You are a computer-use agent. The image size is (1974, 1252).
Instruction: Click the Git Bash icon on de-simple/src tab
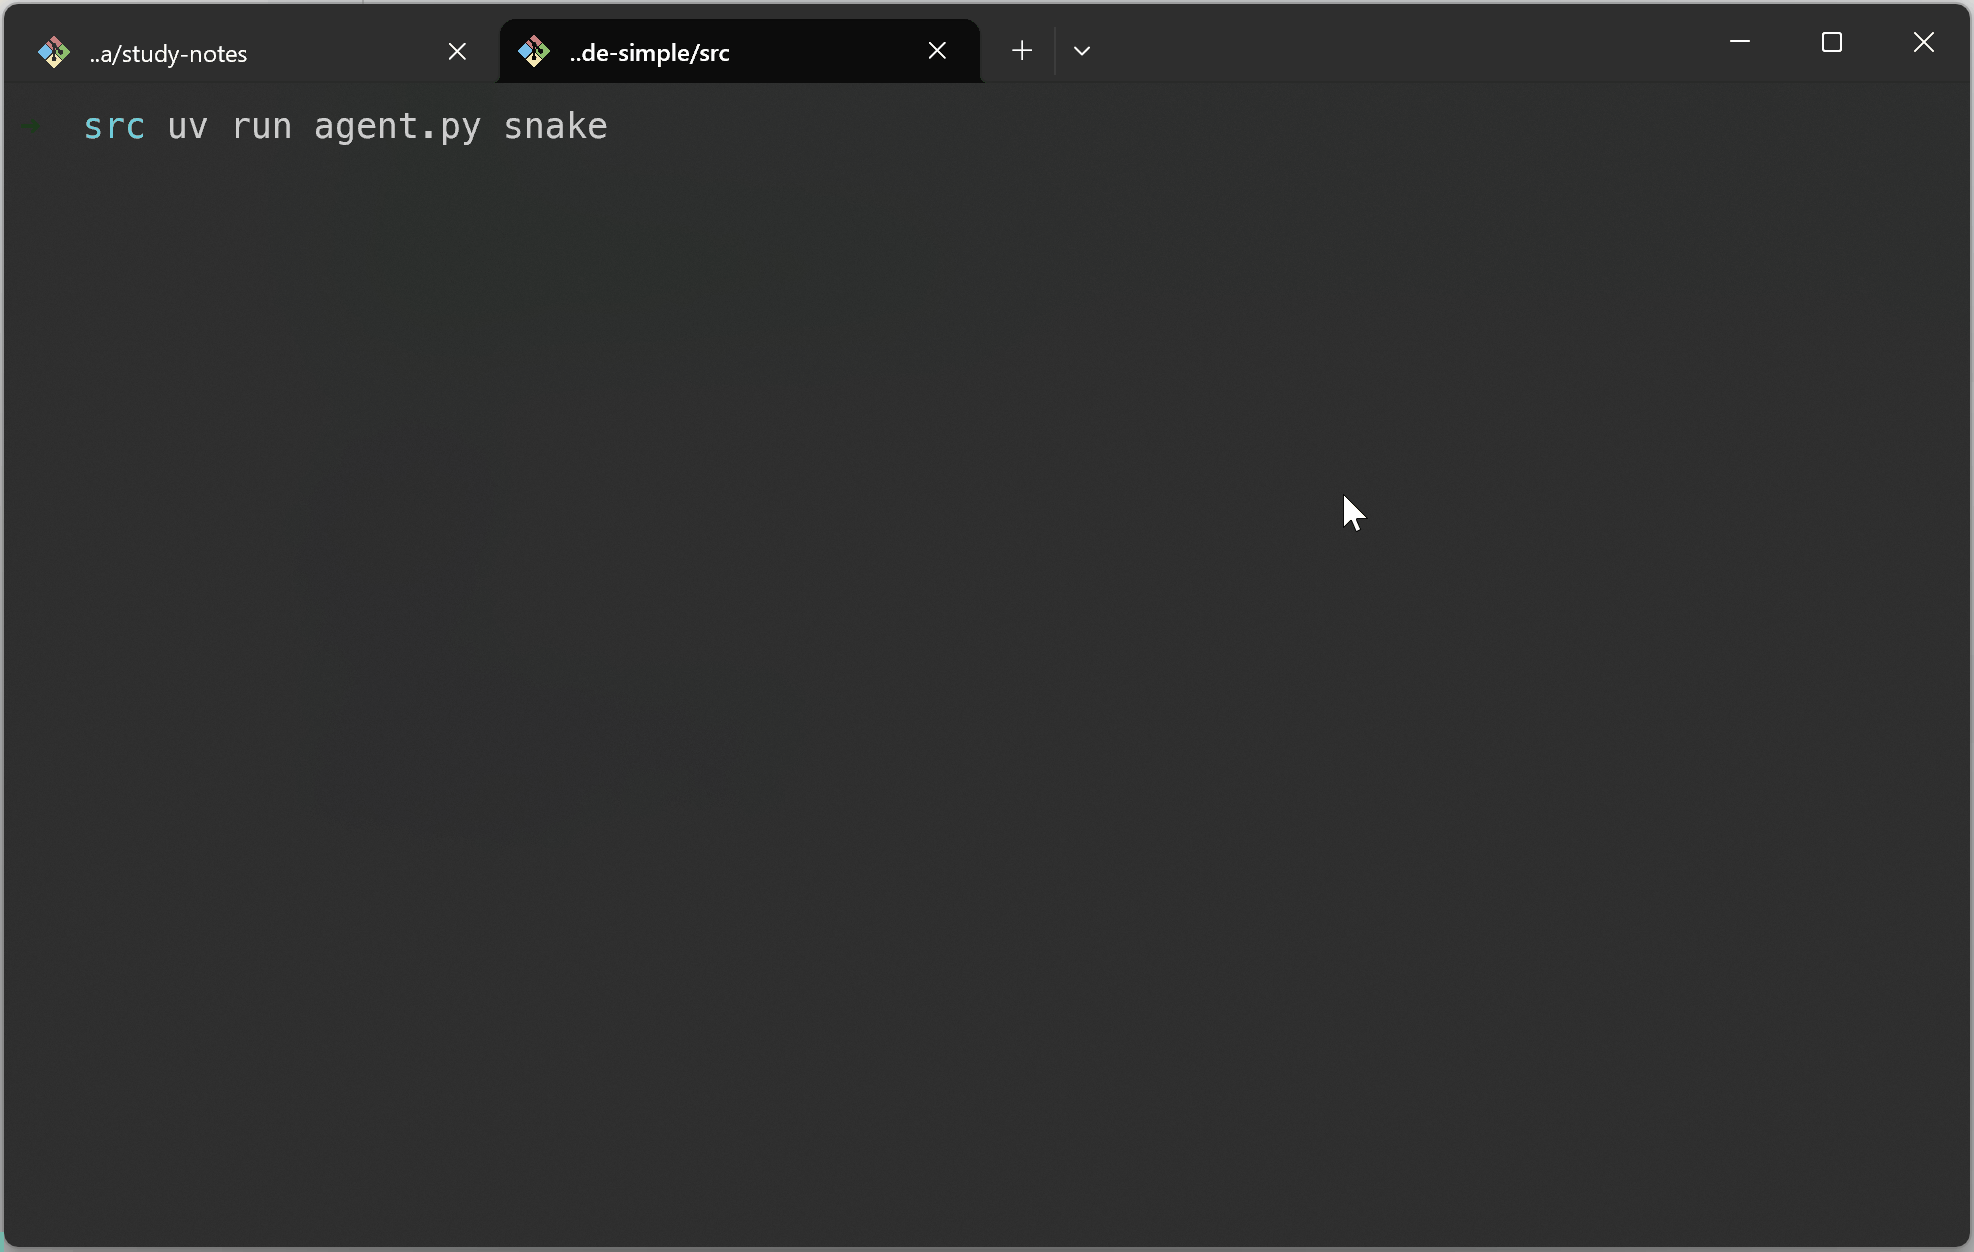pyautogui.click(x=534, y=51)
